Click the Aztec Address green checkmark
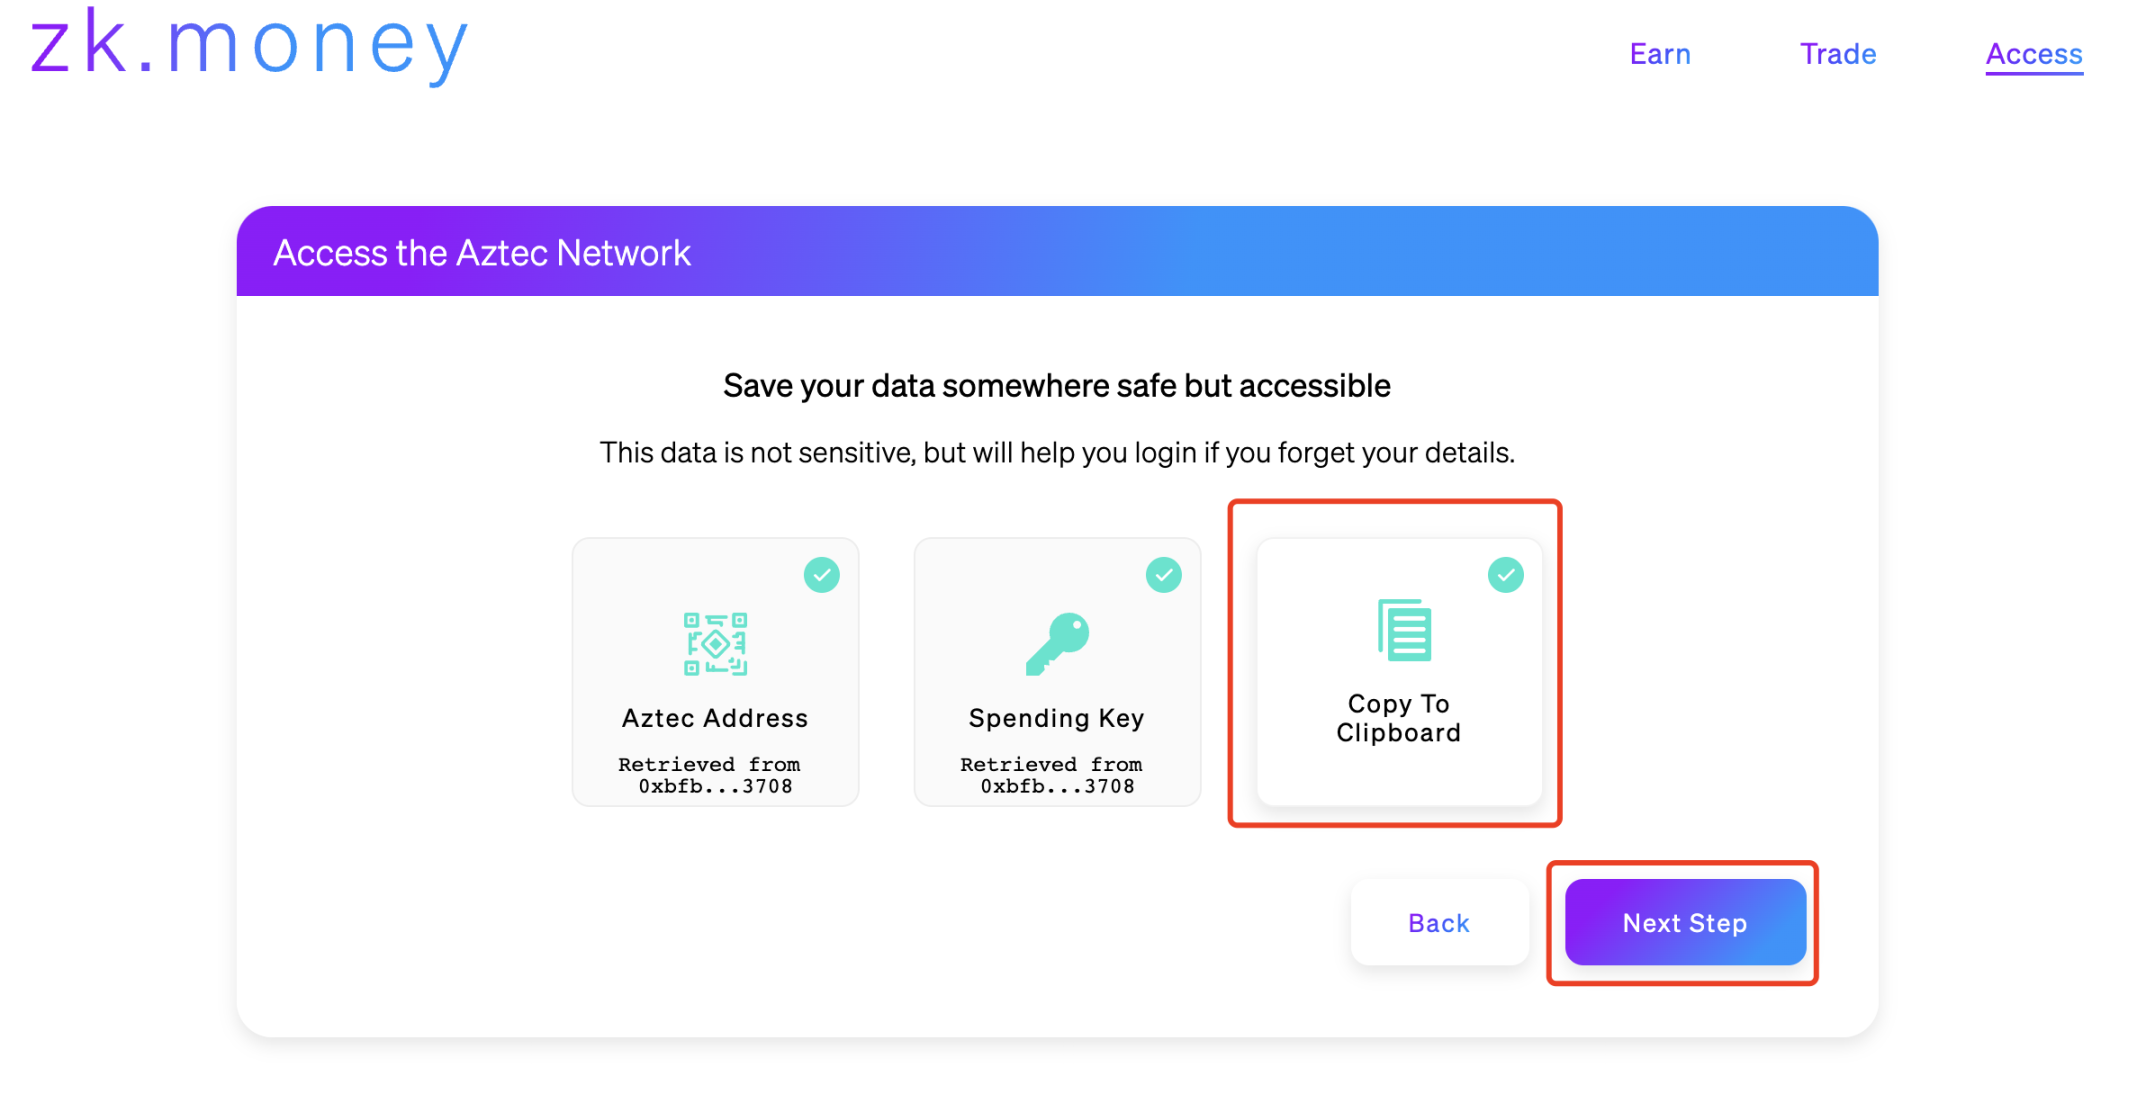 (821, 575)
